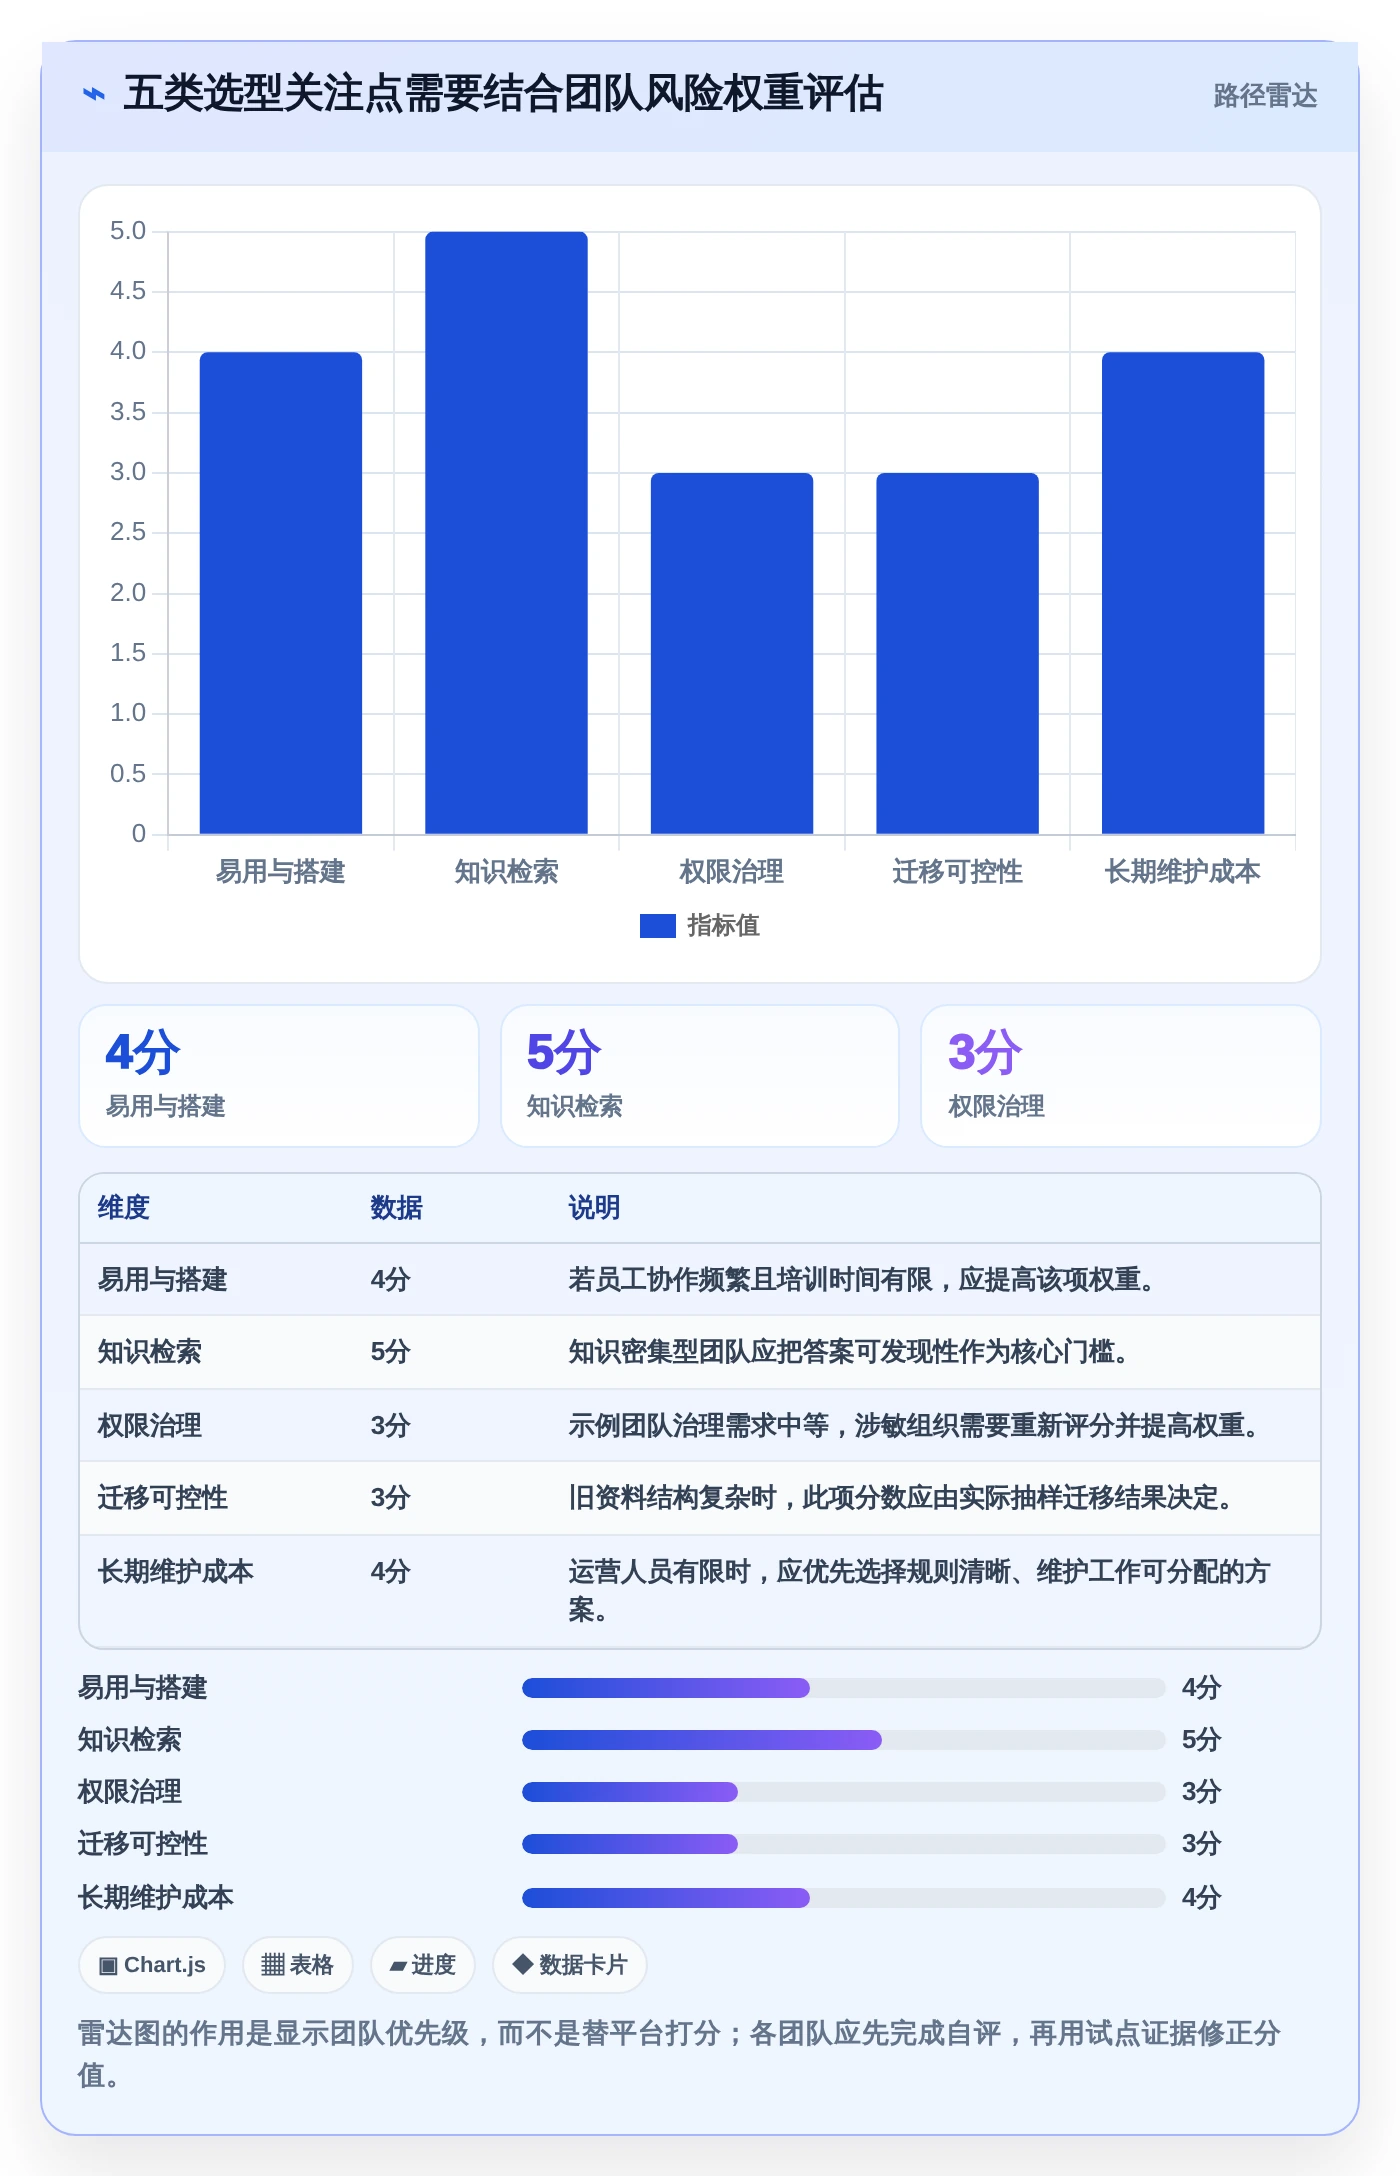Screen dimensions: 1400x2176
Task: Click the 权限治理 bar in chart
Action: pos(732,653)
